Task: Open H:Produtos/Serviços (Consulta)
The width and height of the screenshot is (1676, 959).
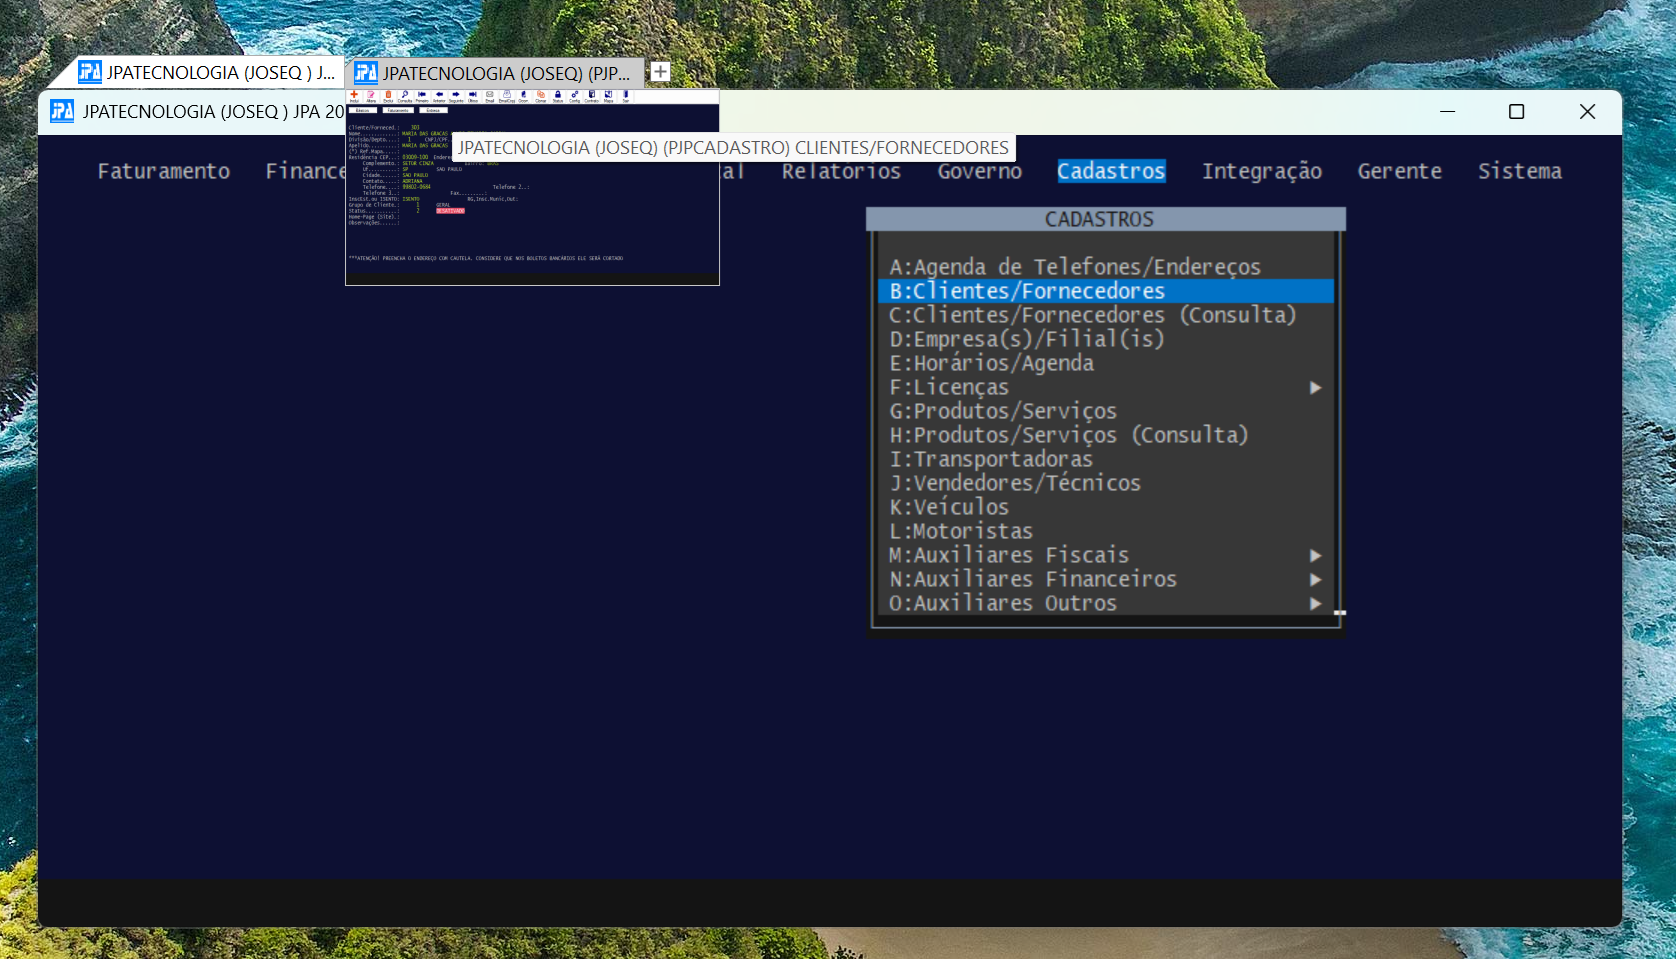Action: point(1068,435)
